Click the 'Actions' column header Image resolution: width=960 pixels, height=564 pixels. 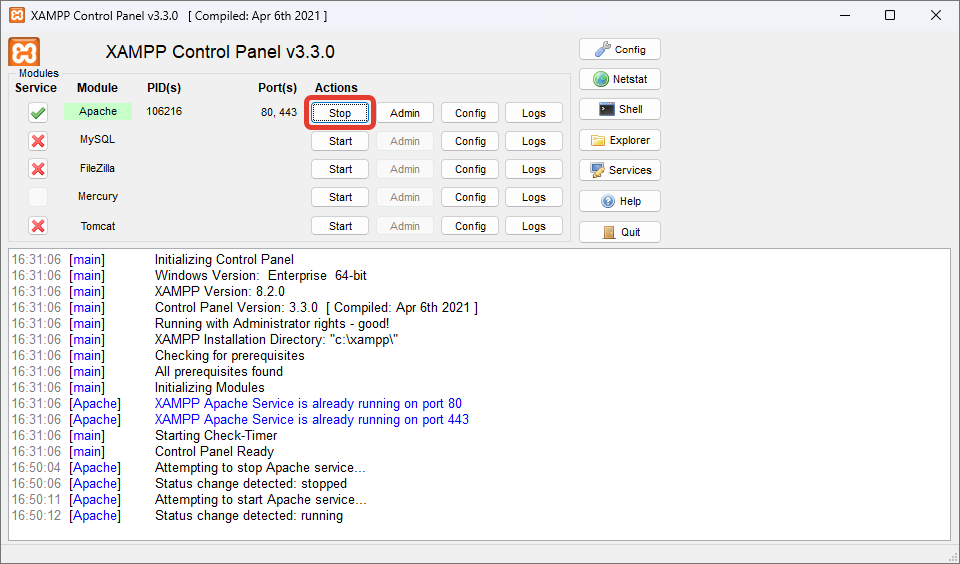tap(336, 88)
